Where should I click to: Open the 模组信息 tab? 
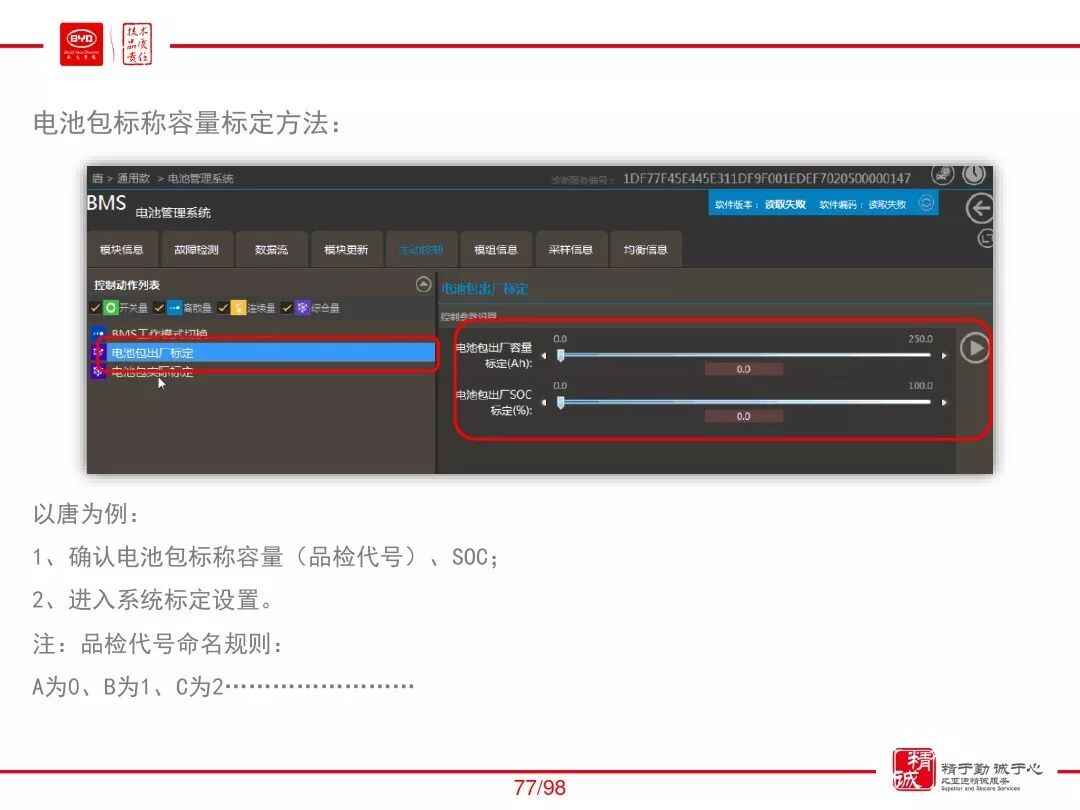496,249
